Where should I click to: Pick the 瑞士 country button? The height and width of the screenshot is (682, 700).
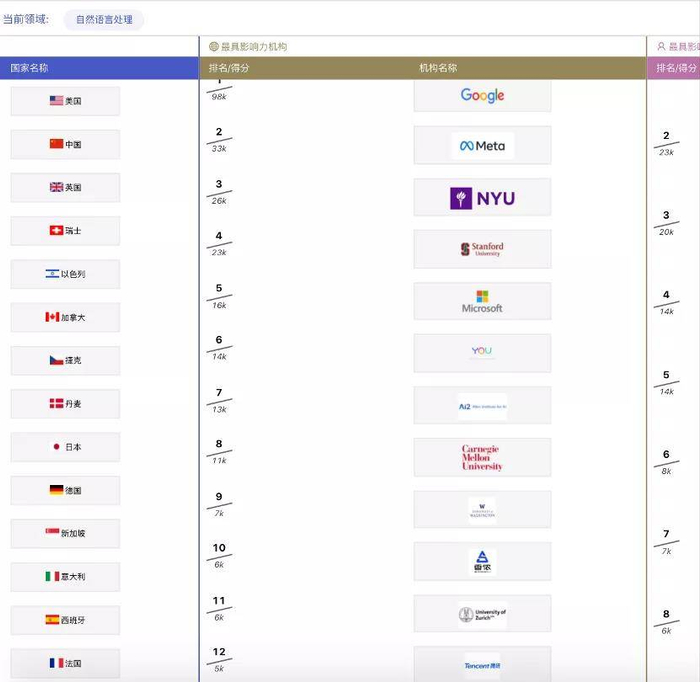(x=65, y=231)
